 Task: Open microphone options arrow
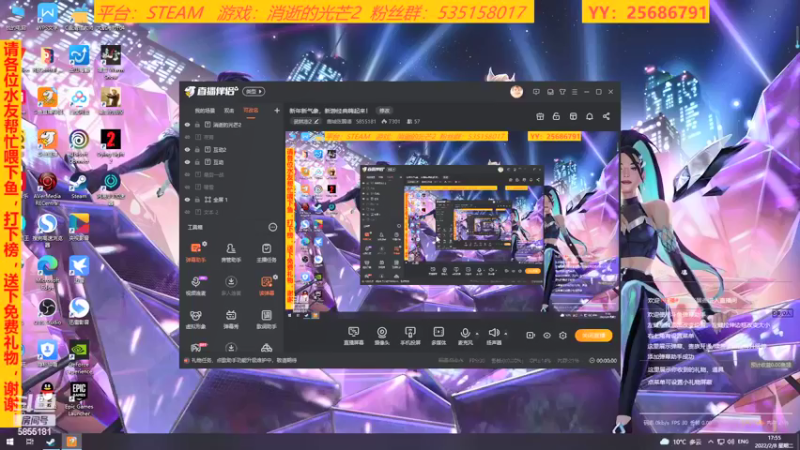477,334
